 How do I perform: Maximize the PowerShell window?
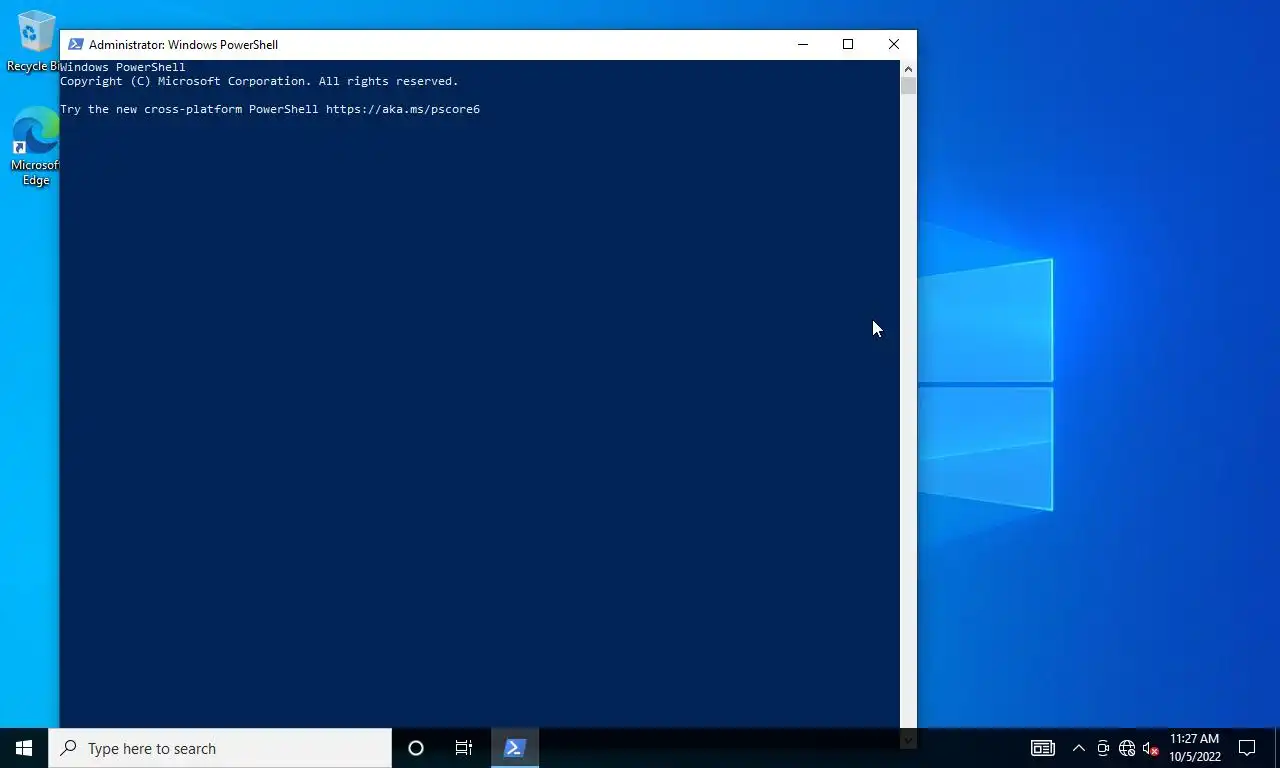(x=848, y=44)
